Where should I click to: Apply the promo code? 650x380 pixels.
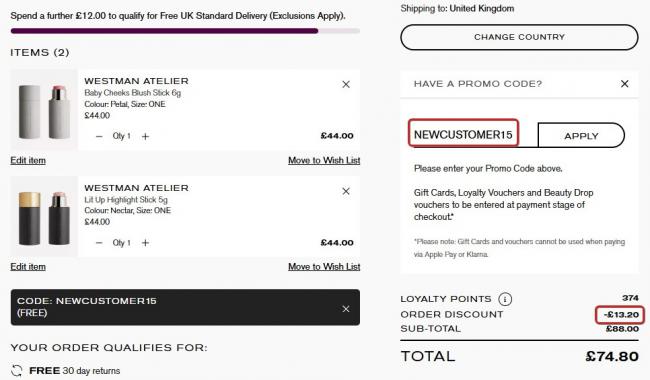click(581, 136)
